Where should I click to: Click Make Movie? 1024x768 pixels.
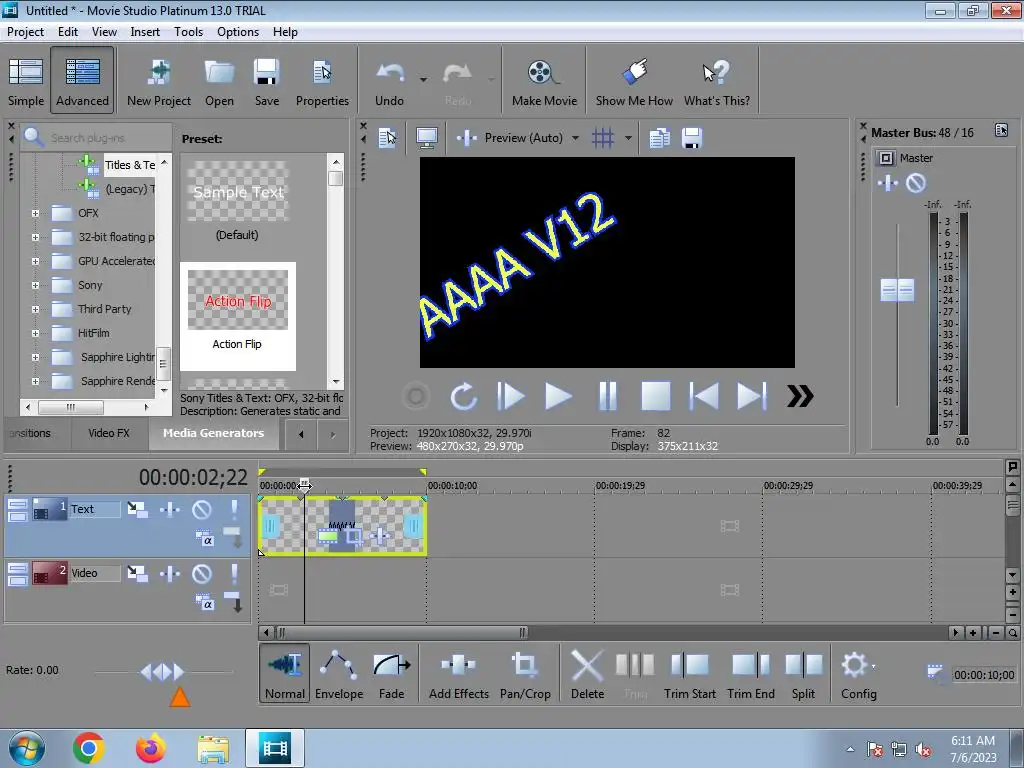[x=544, y=82]
